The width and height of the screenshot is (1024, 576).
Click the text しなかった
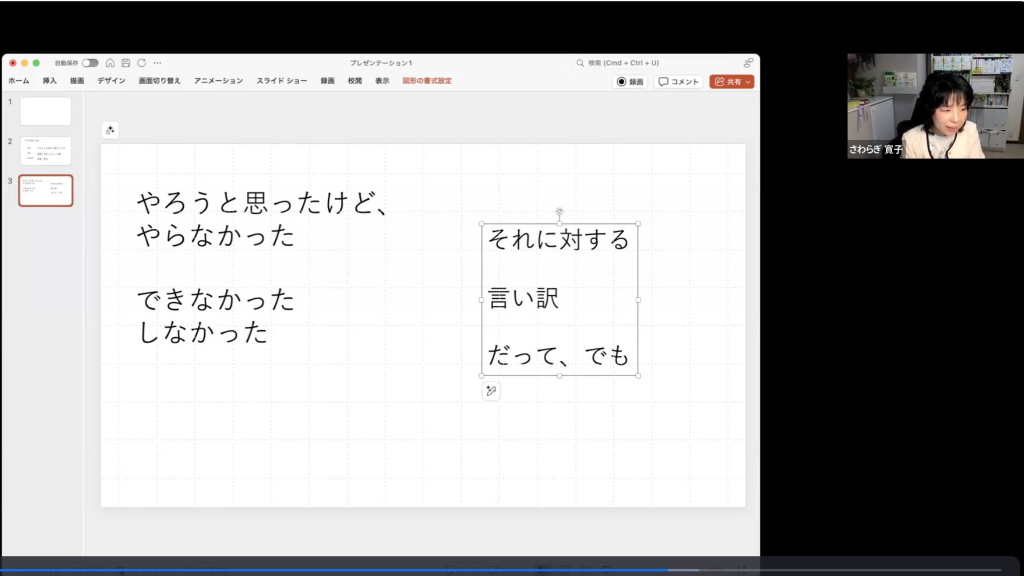203,332
